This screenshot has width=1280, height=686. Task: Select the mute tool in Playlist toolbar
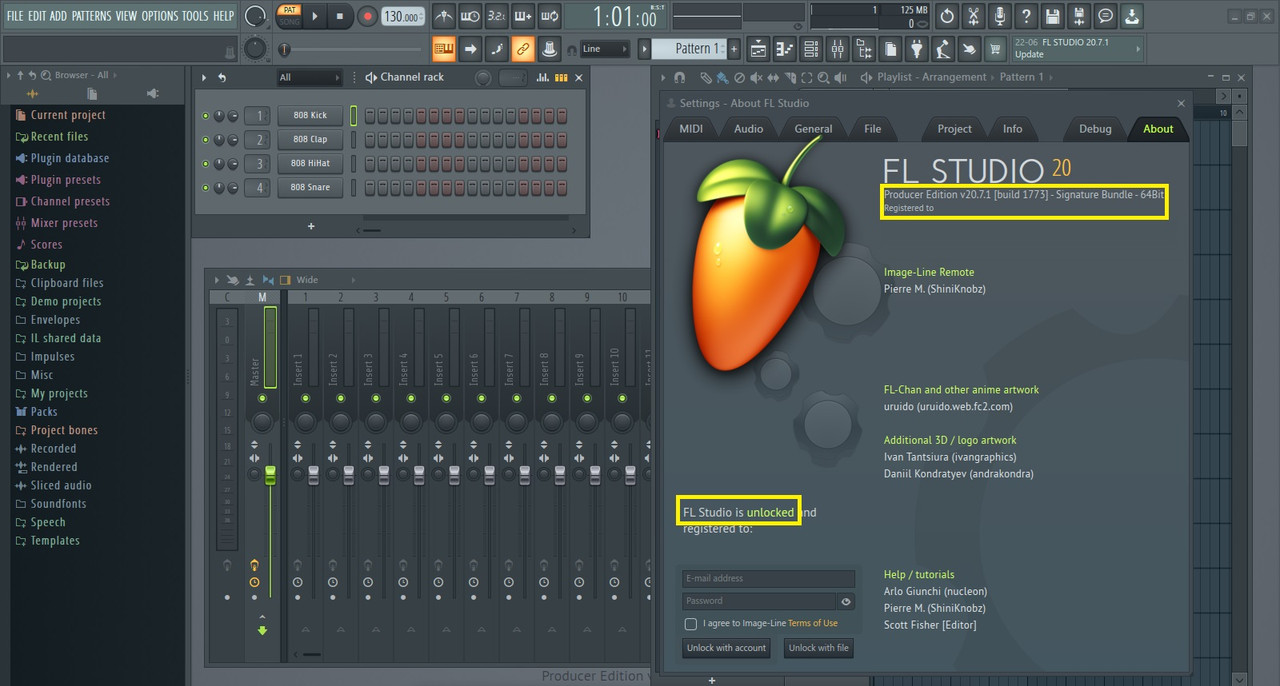tap(755, 77)
